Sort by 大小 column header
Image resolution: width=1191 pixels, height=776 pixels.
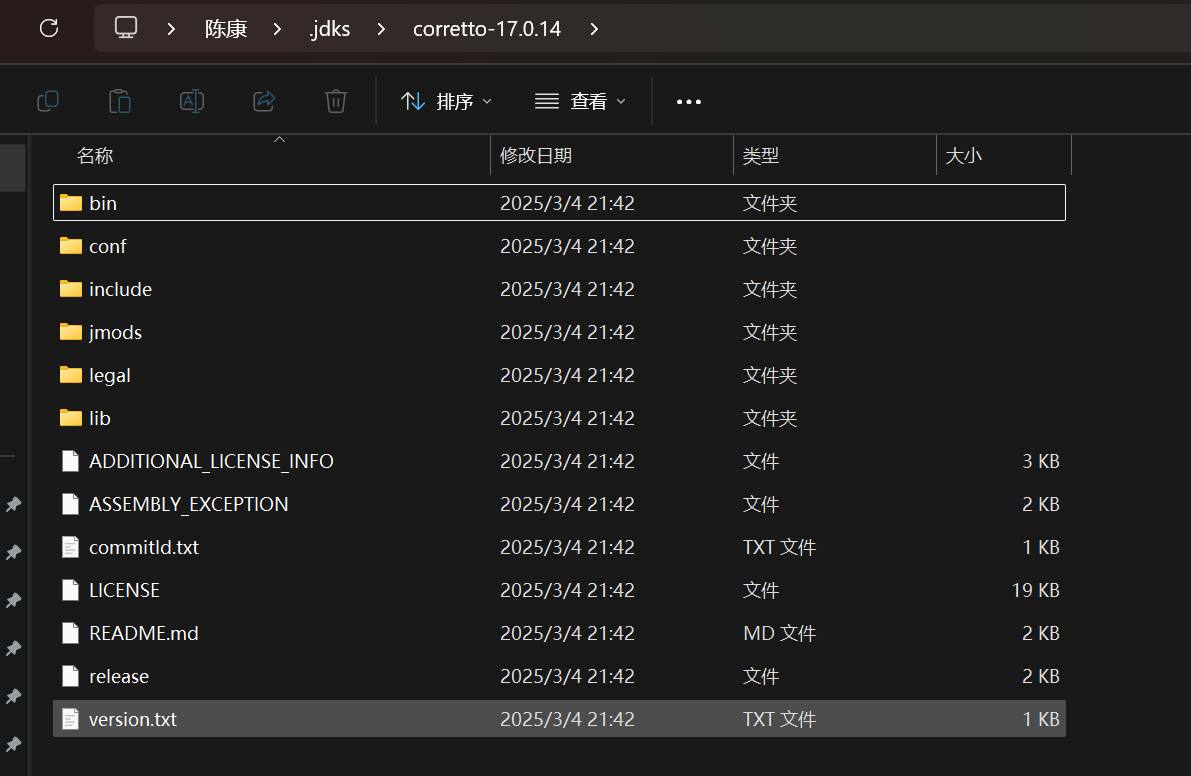point(963,156)
